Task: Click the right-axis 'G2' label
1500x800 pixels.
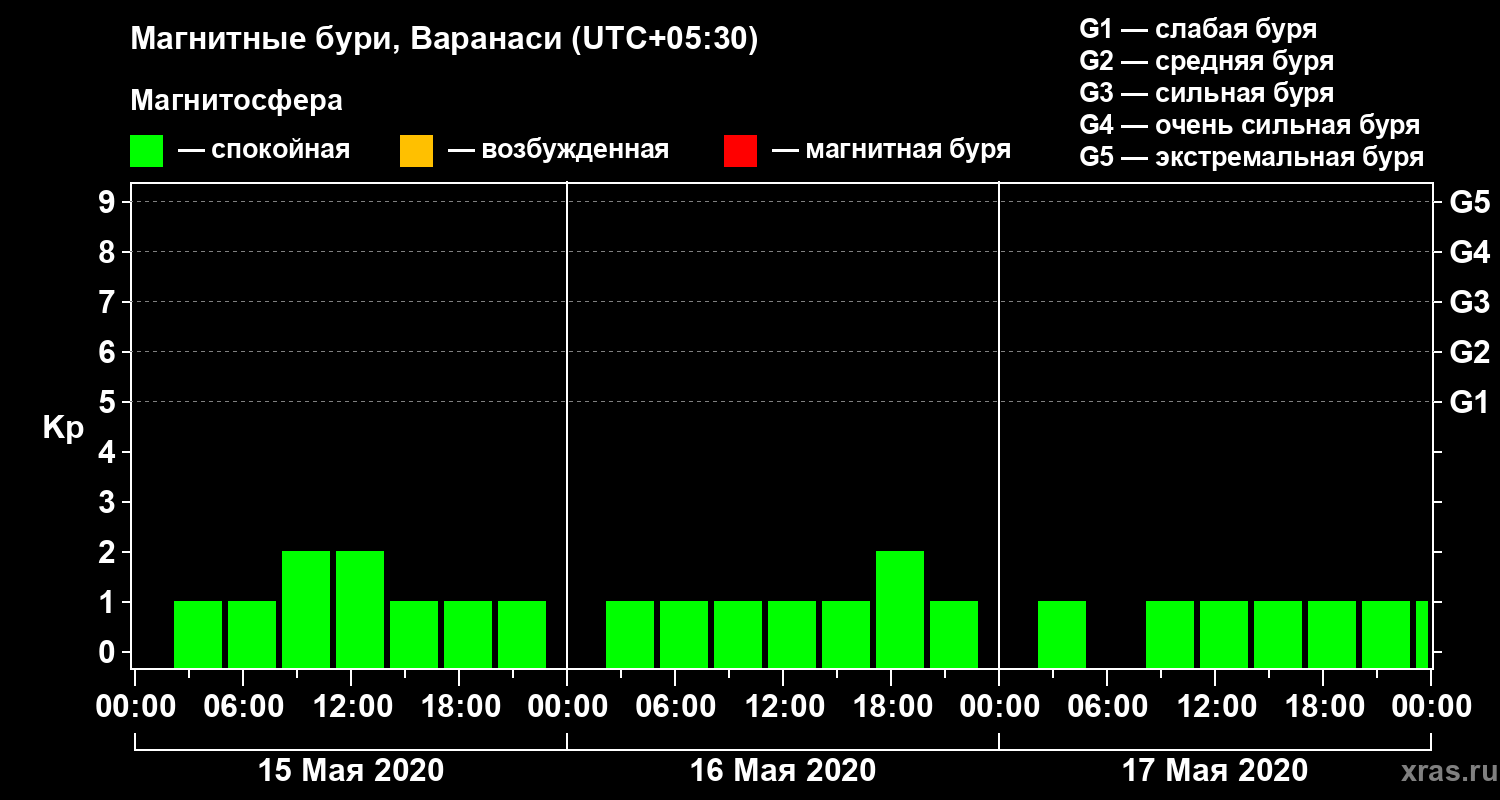Action: (1469, 352)
